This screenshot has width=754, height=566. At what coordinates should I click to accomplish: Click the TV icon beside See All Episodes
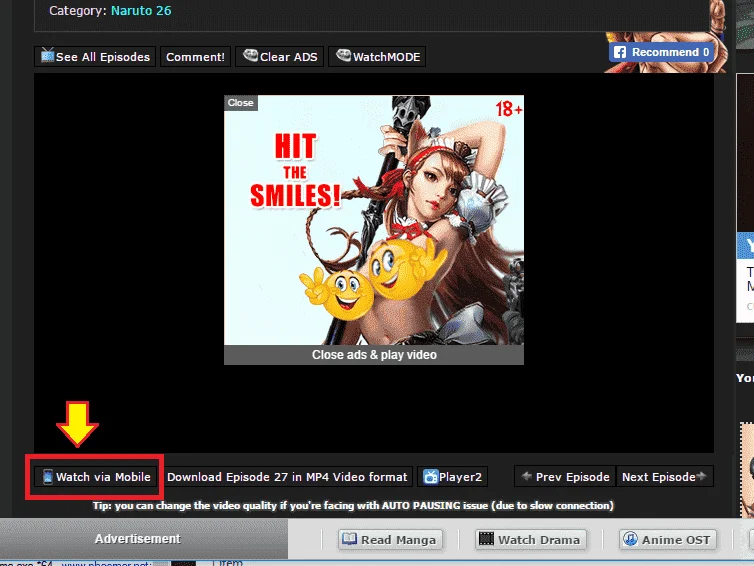(x=47, y=55)
